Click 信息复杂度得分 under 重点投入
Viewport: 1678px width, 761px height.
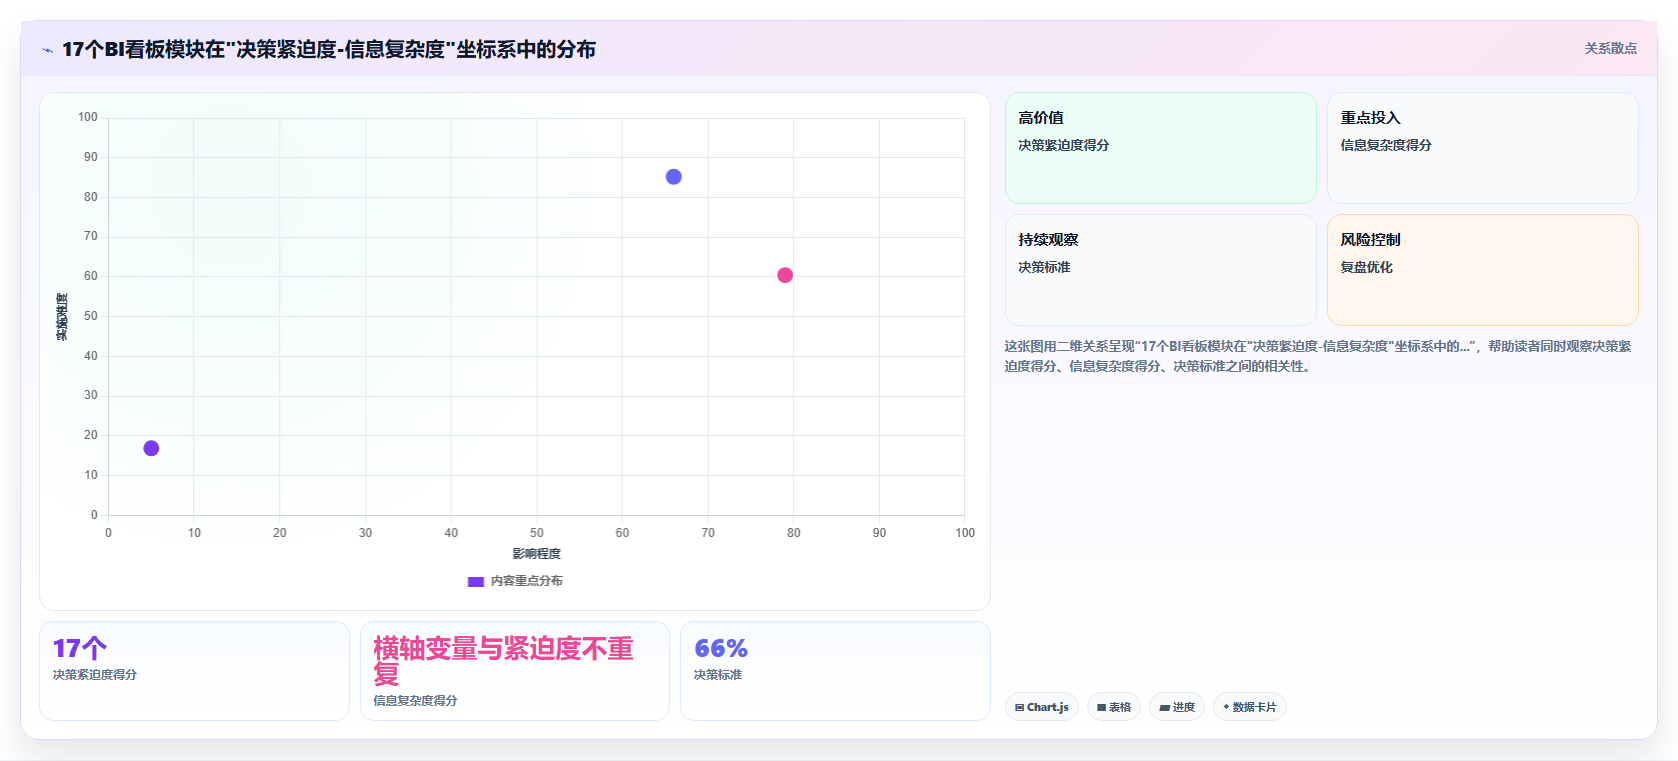(1386, 145)
